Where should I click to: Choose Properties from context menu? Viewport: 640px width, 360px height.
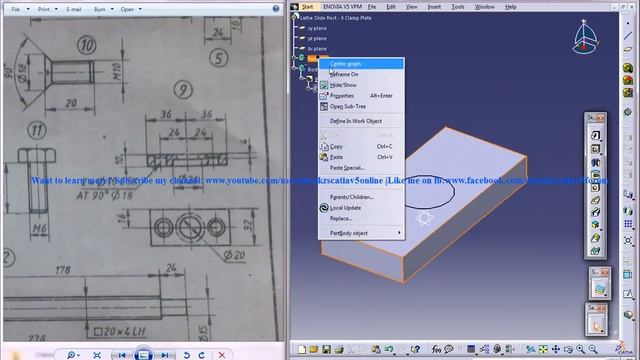click(x=361, y=96)
